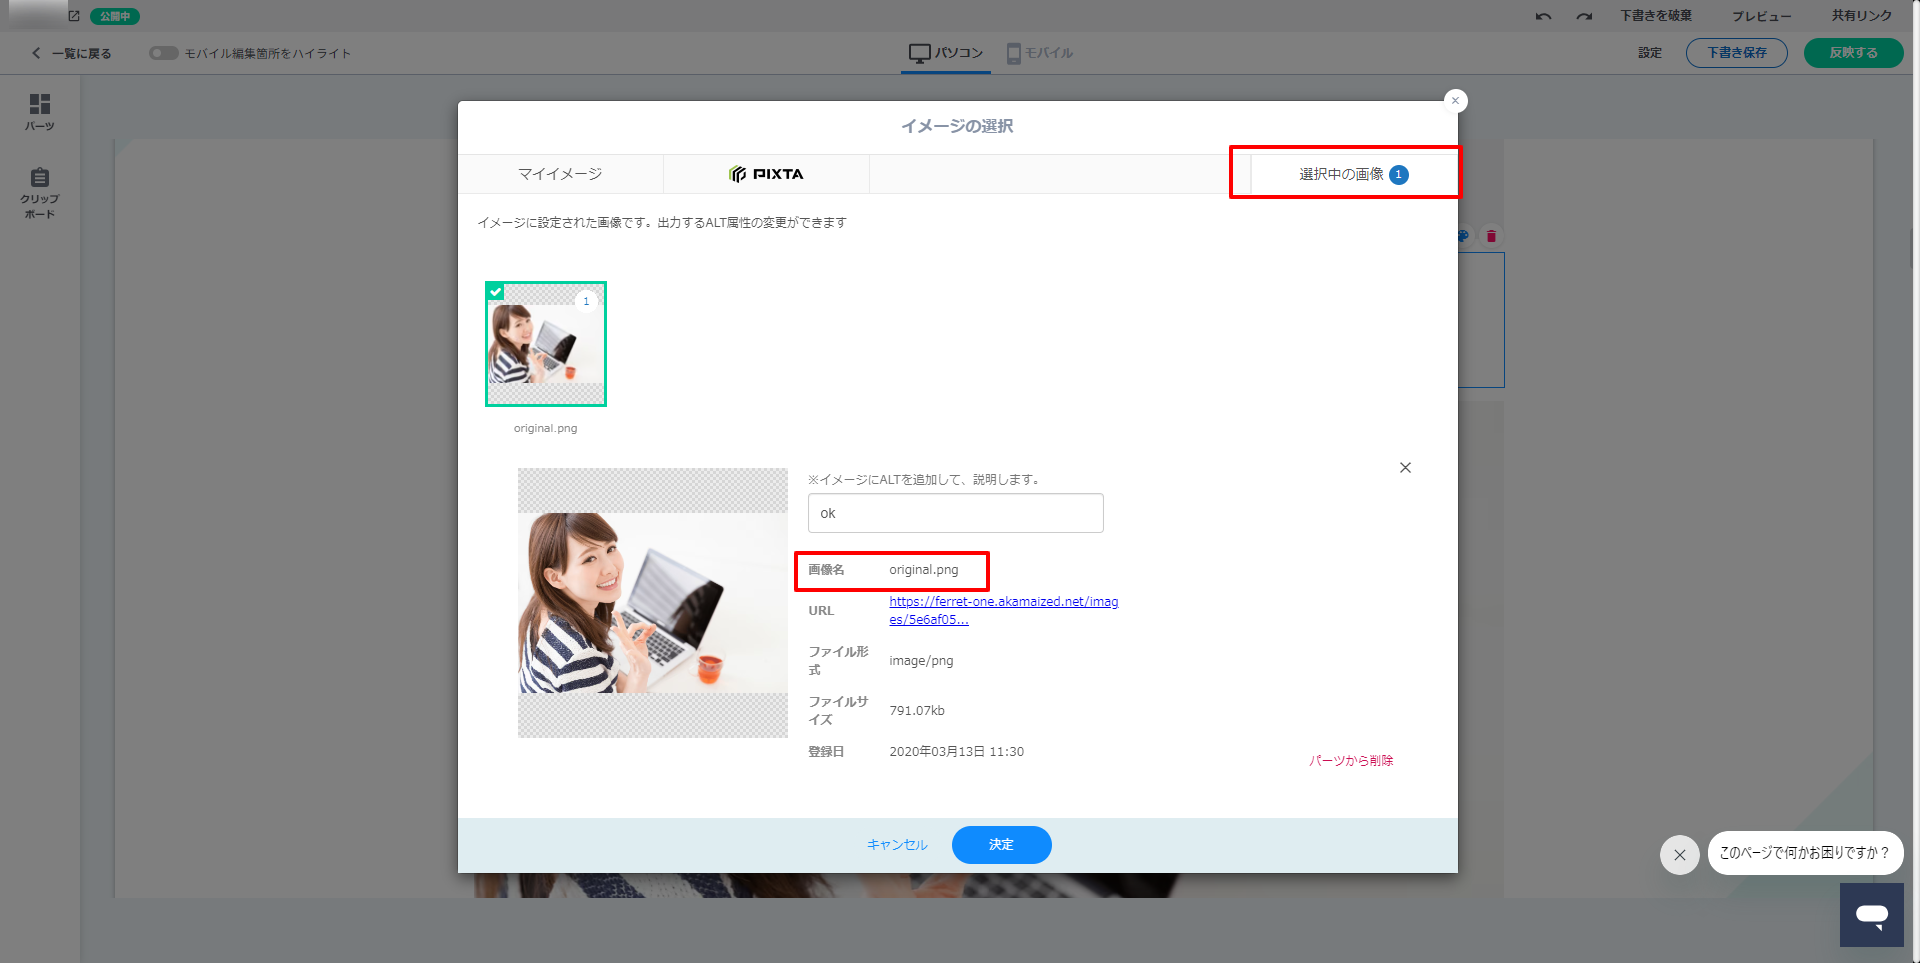The height and width of the screenshot is (963, 1920).
Task: Switch to モバイル view tab
Action: (1040, 53)
